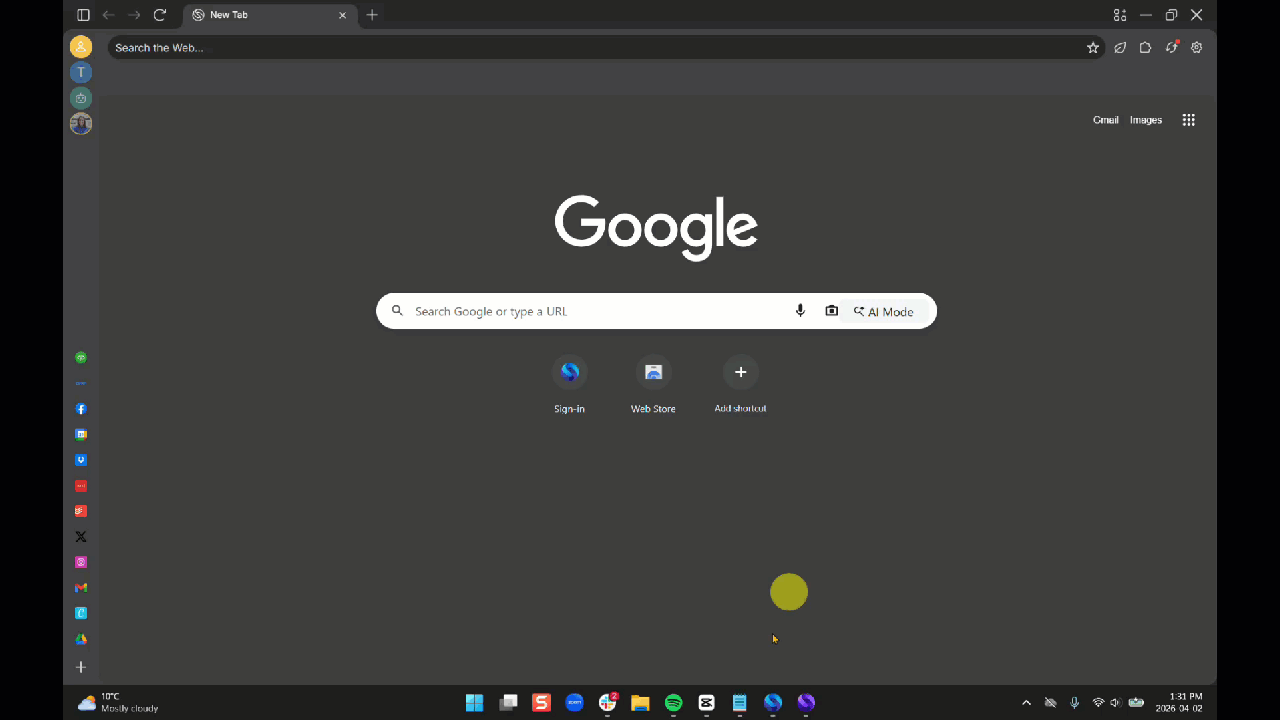Image resolution: width=1280 pixels, height=720 pixels.
Task: Open the Google apps grid
Action: (x=1189, y=120)
